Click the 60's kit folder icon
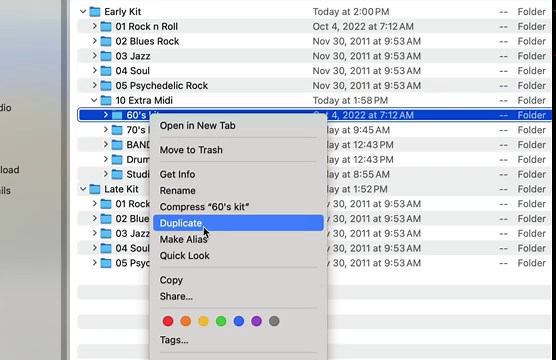The width and height of the screenshot is (556, 360). tap(117, 115)
